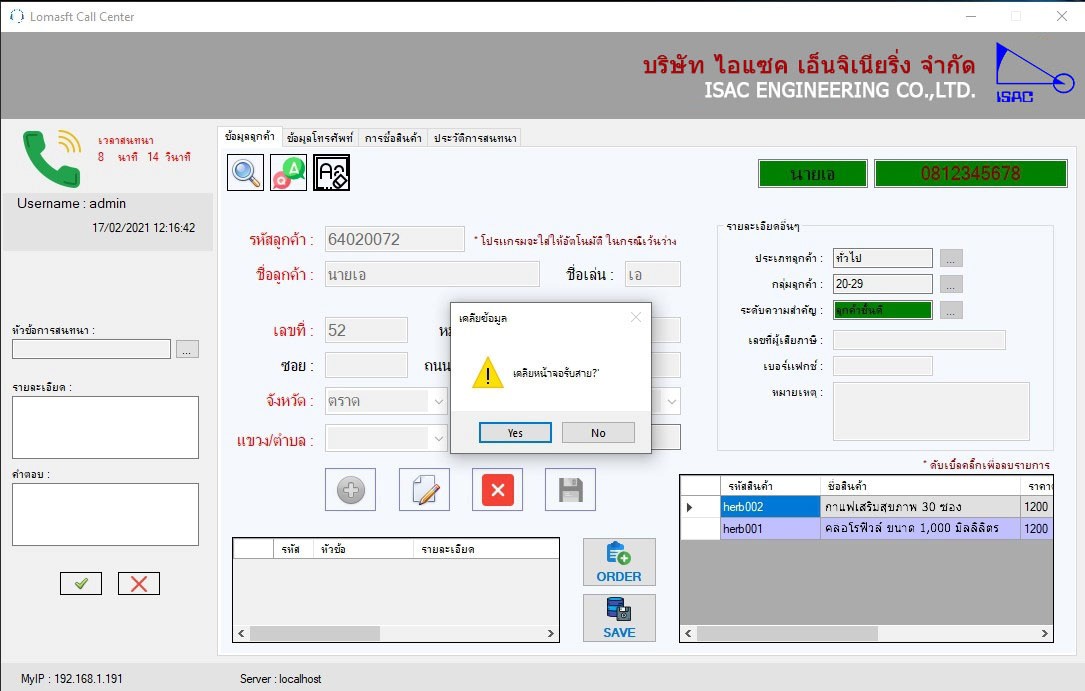The height and width of the screenshot is (691, 1085).
Task: Click No in the clear data dialog
Action: 598,433
